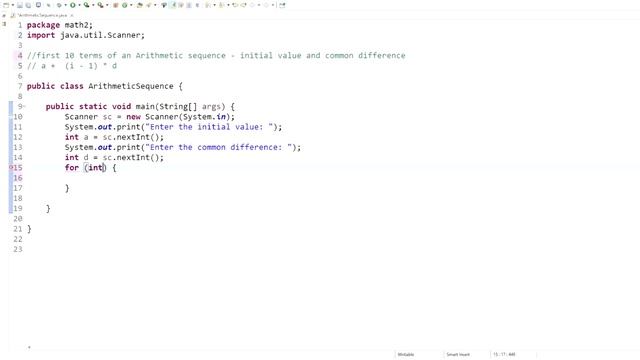Click the cursor position status bar entry
The height and width of the screenshot is (360, 640).
click(504, 354)
